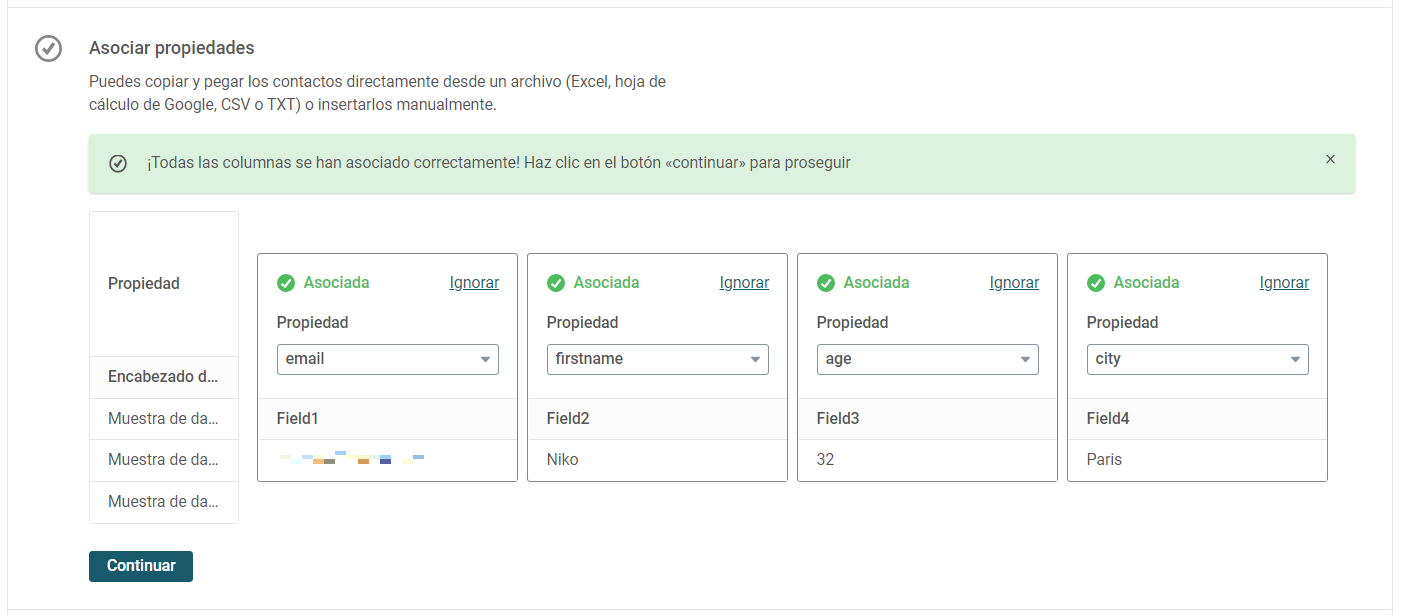
Task: Open the firstname property dropdown
Action: click(x=658, y=359)
